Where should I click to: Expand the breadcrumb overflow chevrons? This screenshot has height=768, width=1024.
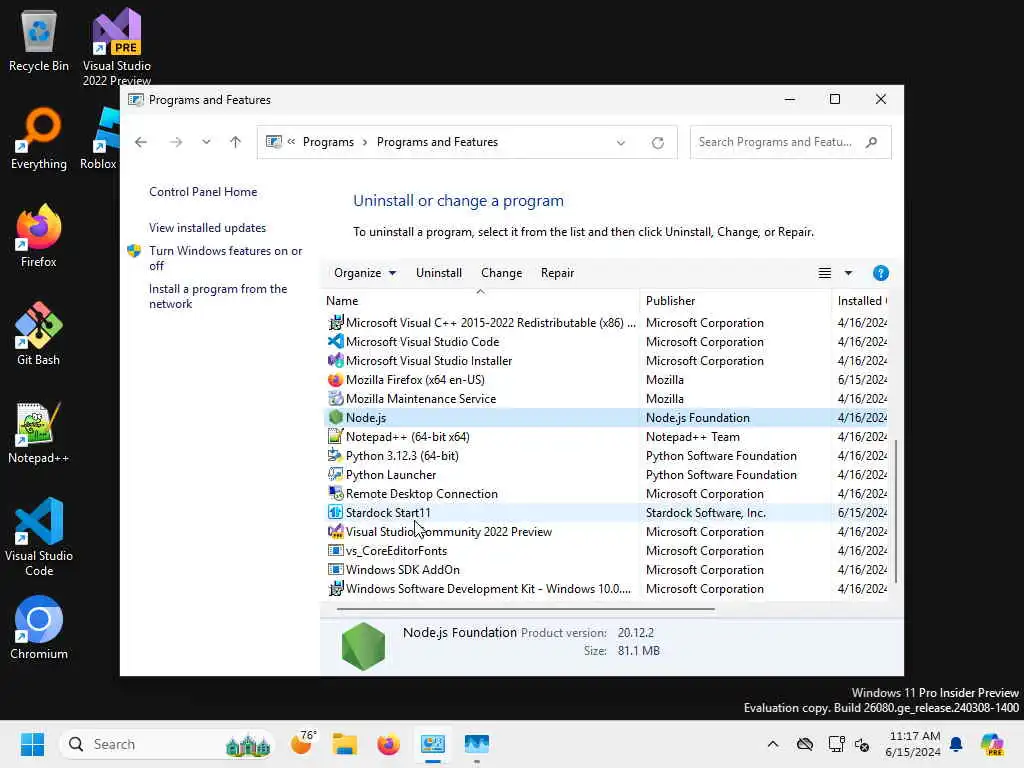(x=291, y=142)
